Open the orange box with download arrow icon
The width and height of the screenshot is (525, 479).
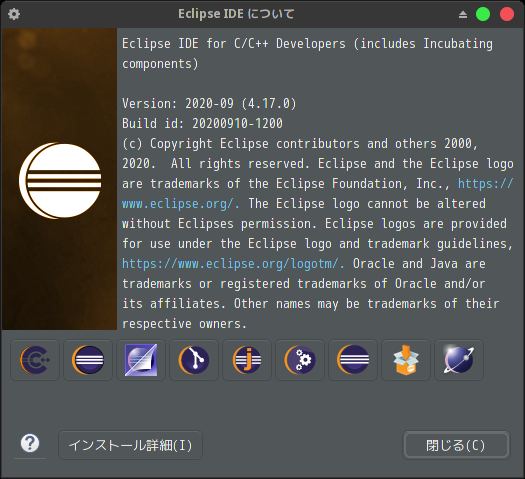tap(406, 360)
